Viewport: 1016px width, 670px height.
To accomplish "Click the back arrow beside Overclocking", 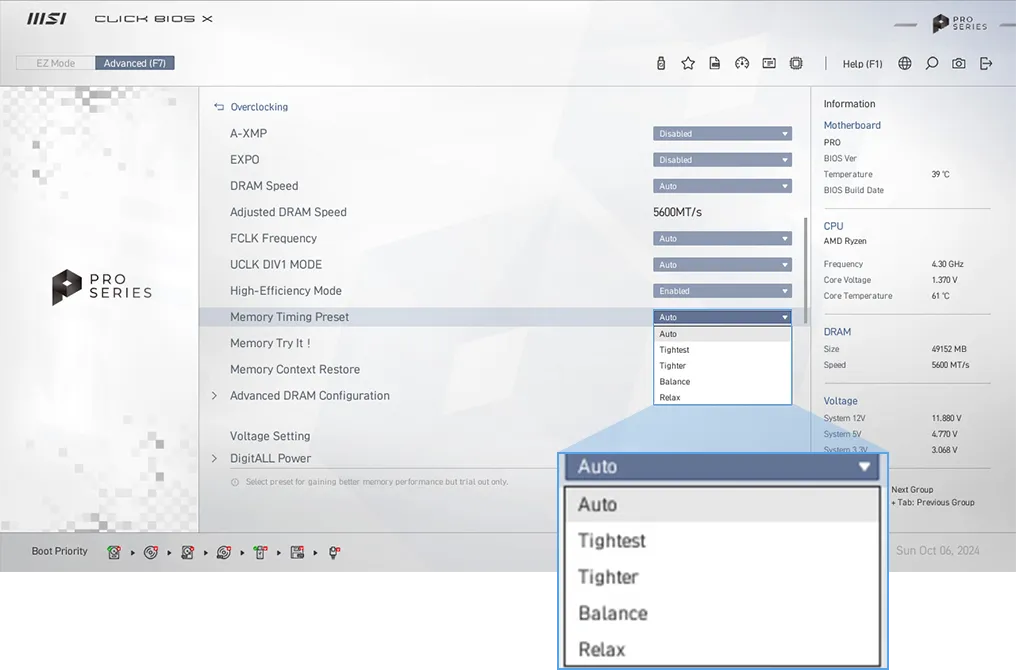I will pyautogui.click(x=219, y=107).
